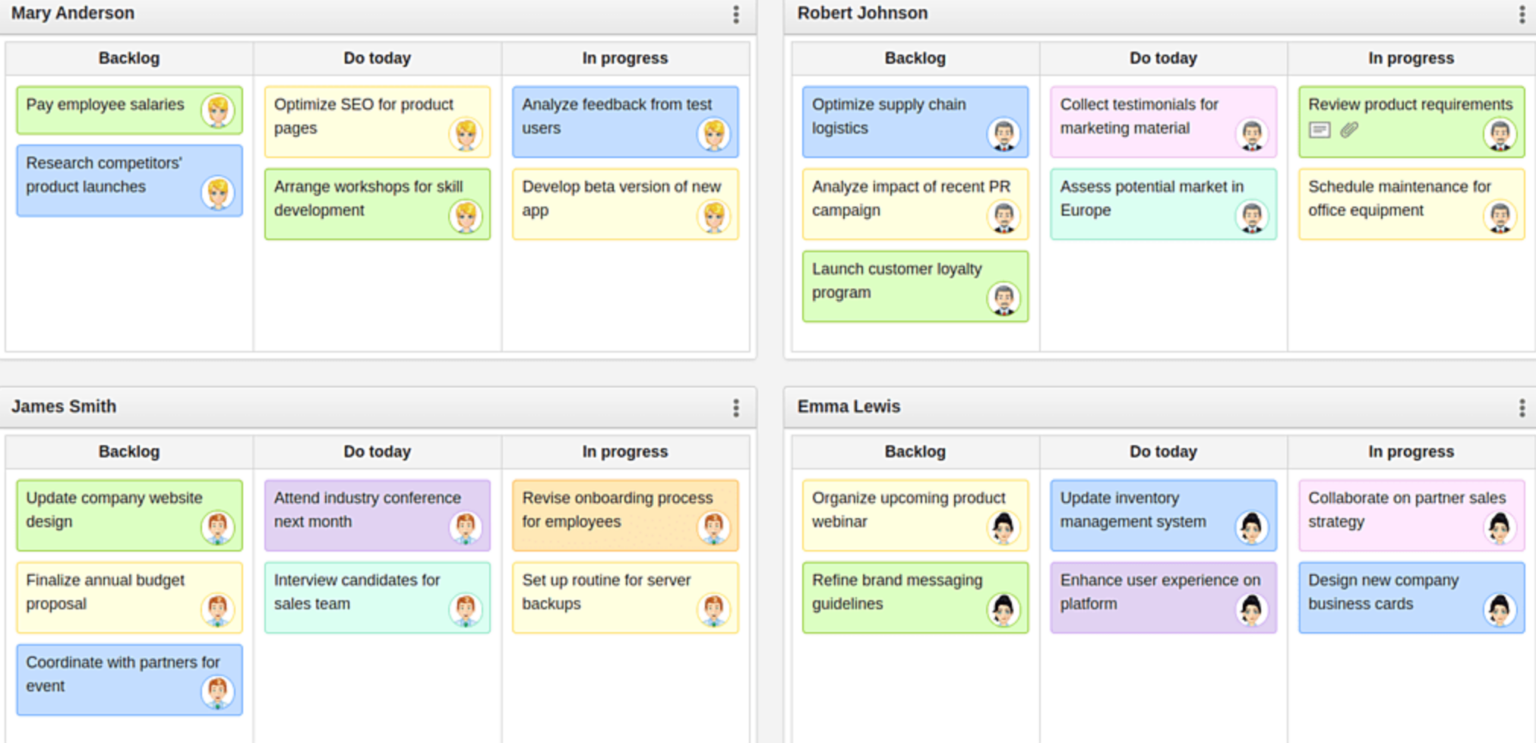Open the three-dot menu on Robert Johnson's board
This screenshot has width=1536, height=743.
coord(1522,14)
